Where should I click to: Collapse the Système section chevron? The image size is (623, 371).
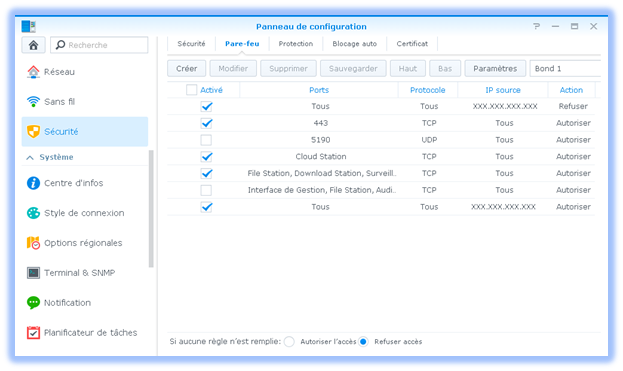click(x=30, y=157)
